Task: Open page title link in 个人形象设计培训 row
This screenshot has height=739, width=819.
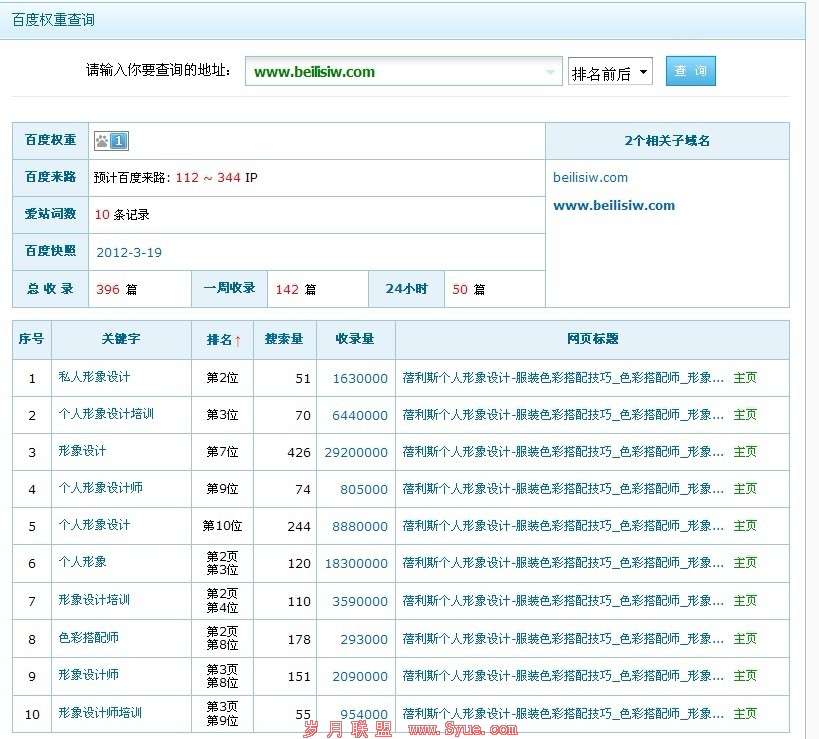Action: (563, 415)
